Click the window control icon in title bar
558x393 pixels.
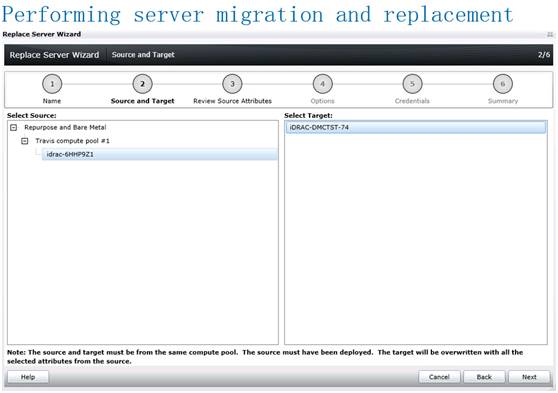[550, 35]
